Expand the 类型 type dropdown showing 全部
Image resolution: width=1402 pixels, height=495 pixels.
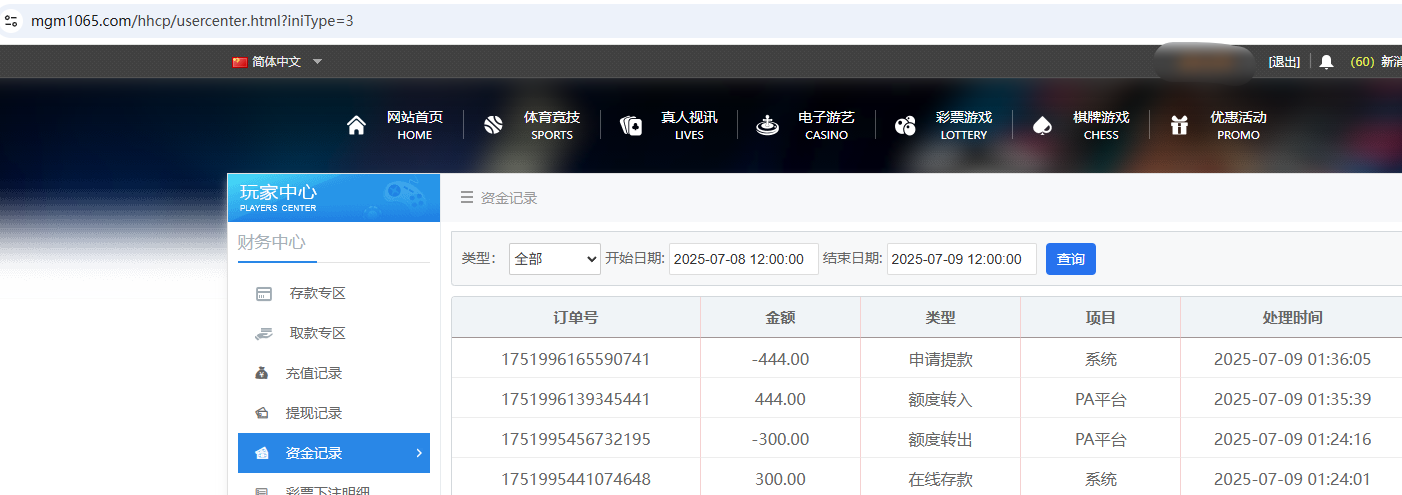click(x=554, y=259)
